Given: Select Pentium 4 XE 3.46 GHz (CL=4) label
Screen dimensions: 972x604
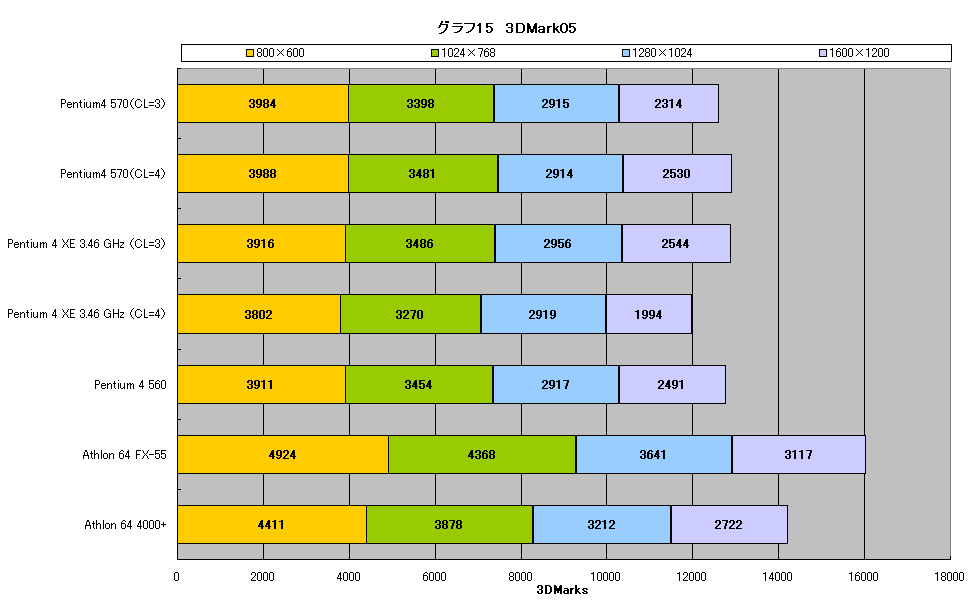Looking at the screenshot, I should click(x=86, y=314).
